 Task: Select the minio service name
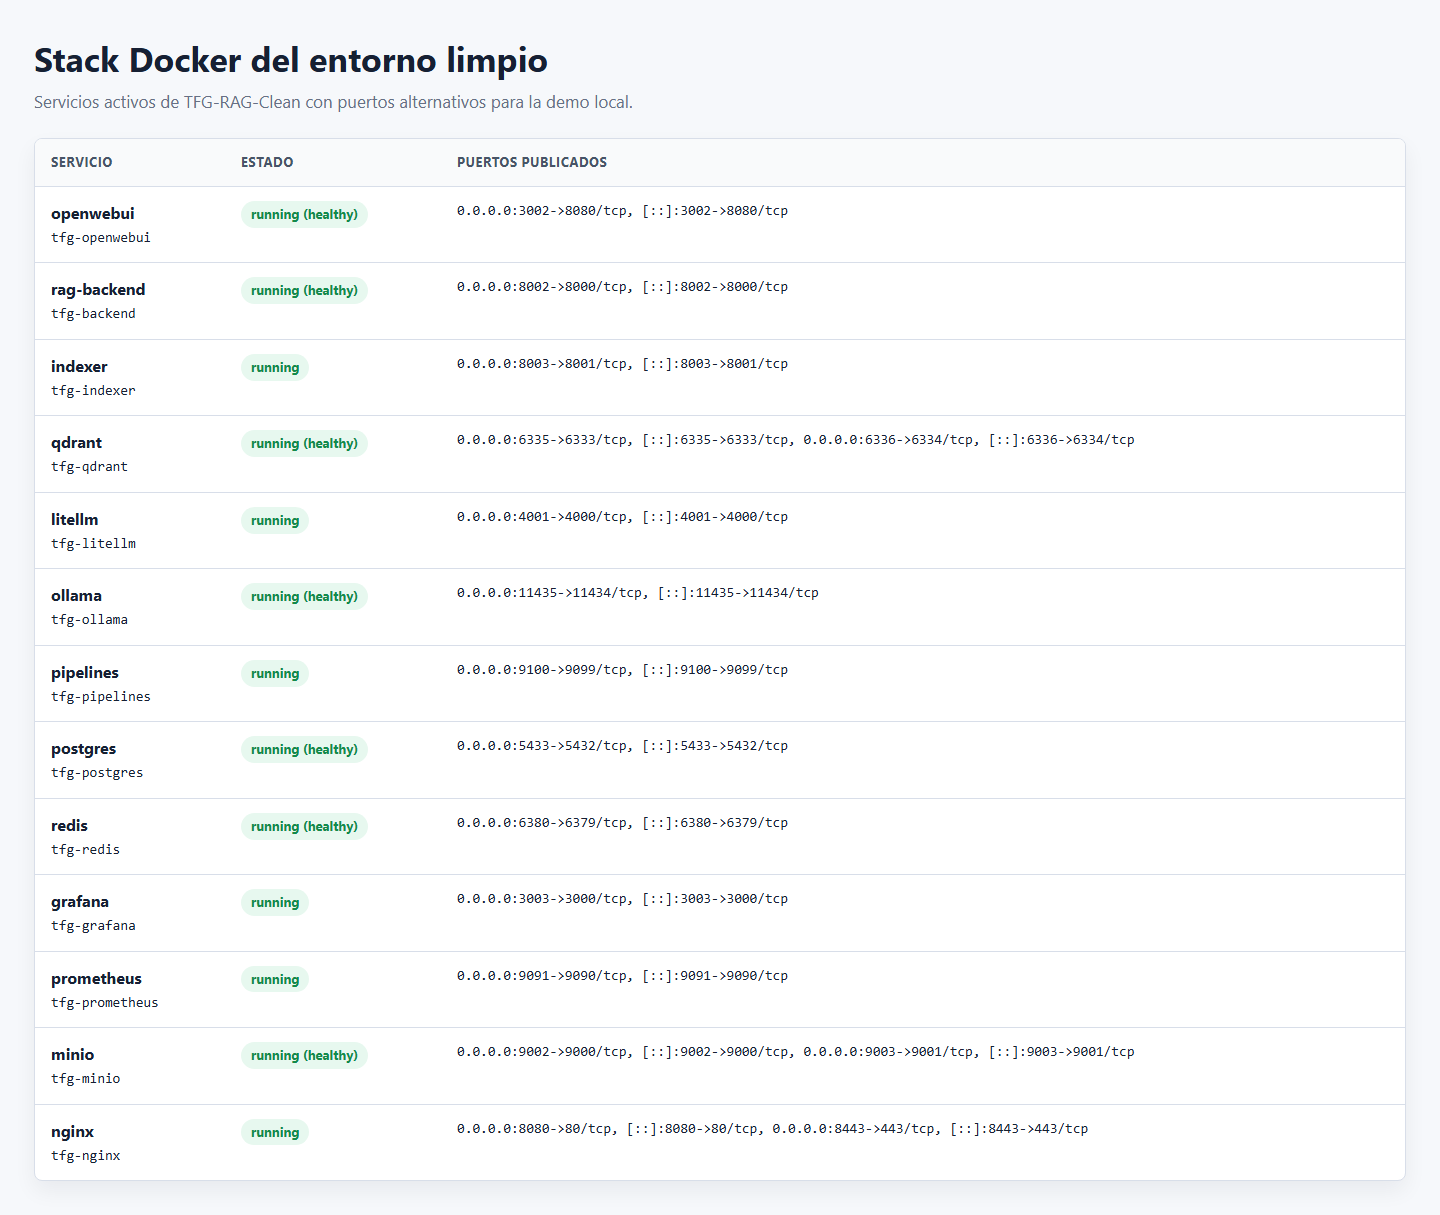pyautogui.click(x=72, y=1055)
